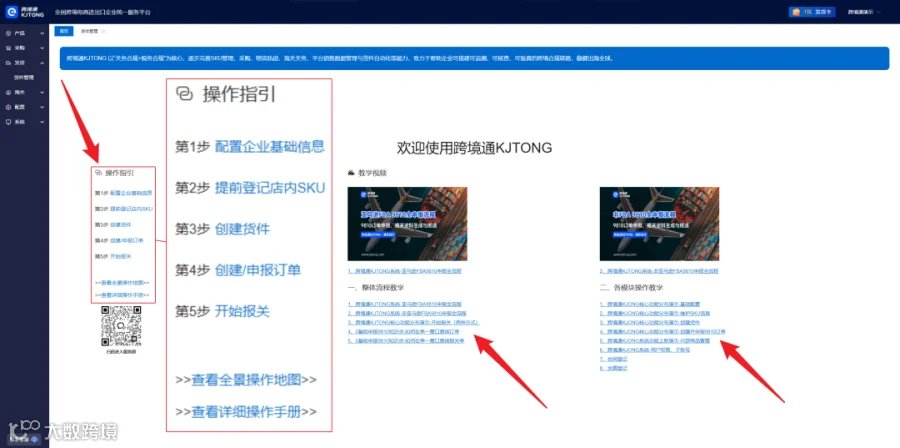Screen dimensions: 900x448
Task: Open the user account dropdown at top right
Action: [x=864, y=11]
